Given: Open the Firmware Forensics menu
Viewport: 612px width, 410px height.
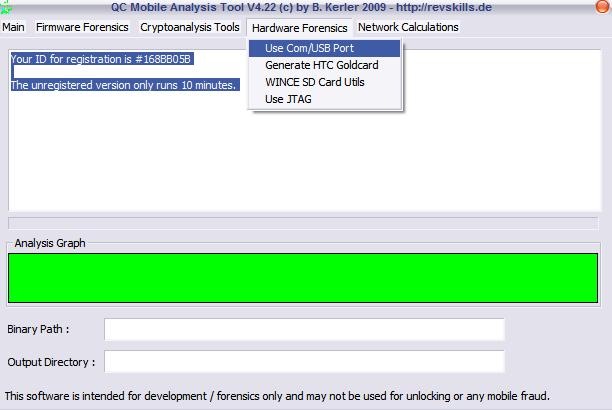Looking at the screenshot, I should [82, 27].
